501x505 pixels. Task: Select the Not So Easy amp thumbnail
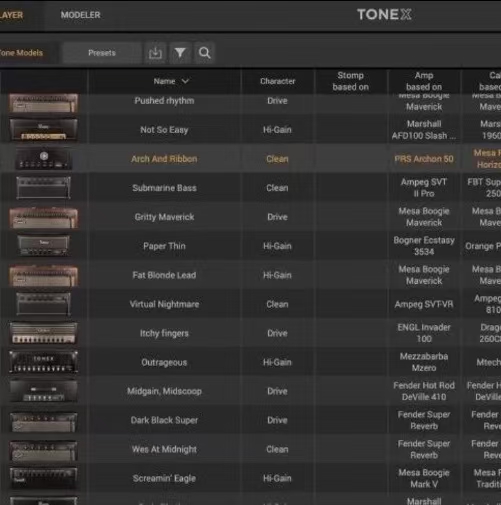[x=44, y=129]
